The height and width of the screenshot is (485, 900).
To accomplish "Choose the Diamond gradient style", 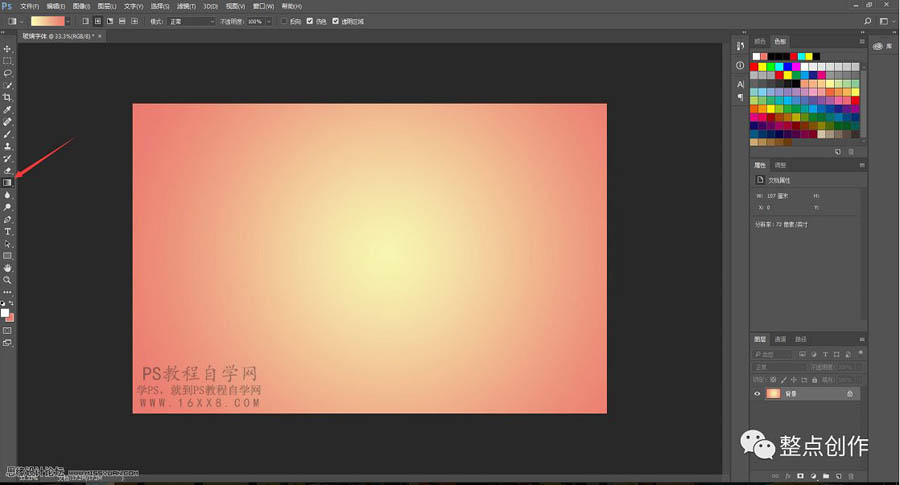I will pyautogui.click(x=134, y=21).
